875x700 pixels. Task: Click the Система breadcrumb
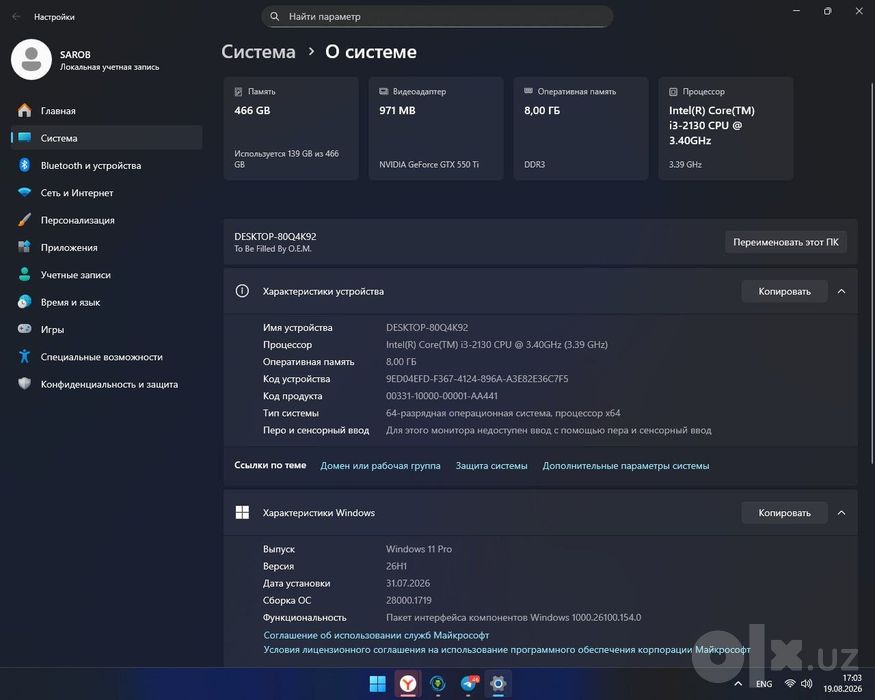pos(258,51)
